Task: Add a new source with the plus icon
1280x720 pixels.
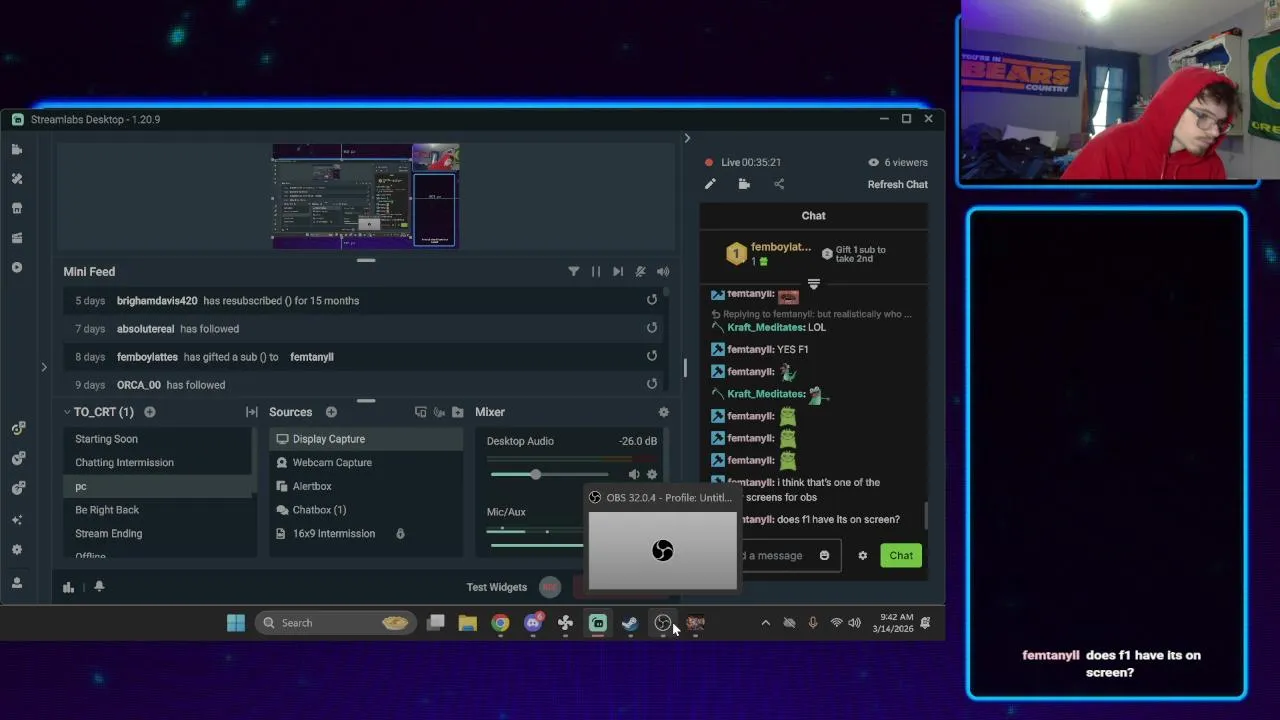Action: [331, 412]
